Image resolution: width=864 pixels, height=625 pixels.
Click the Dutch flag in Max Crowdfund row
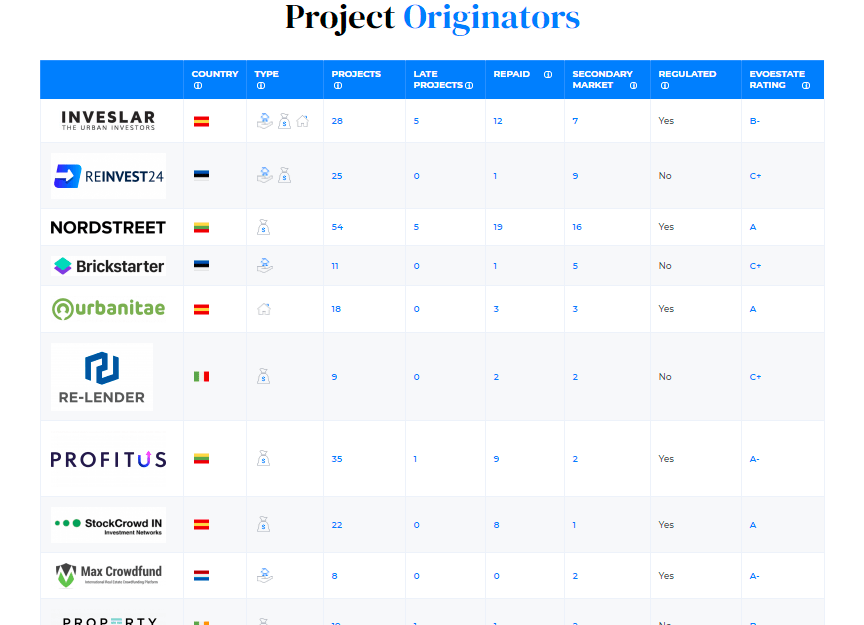tap(201, 576)
